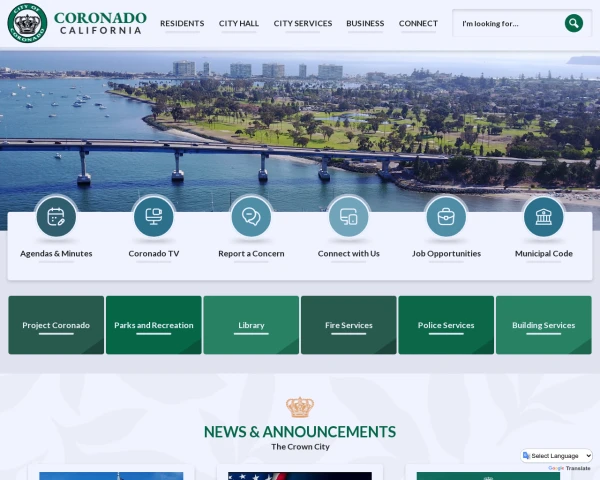Screen dimensions: 600x480
Task: Click the green search magnifier button
Action: click(x=574, y=23)
